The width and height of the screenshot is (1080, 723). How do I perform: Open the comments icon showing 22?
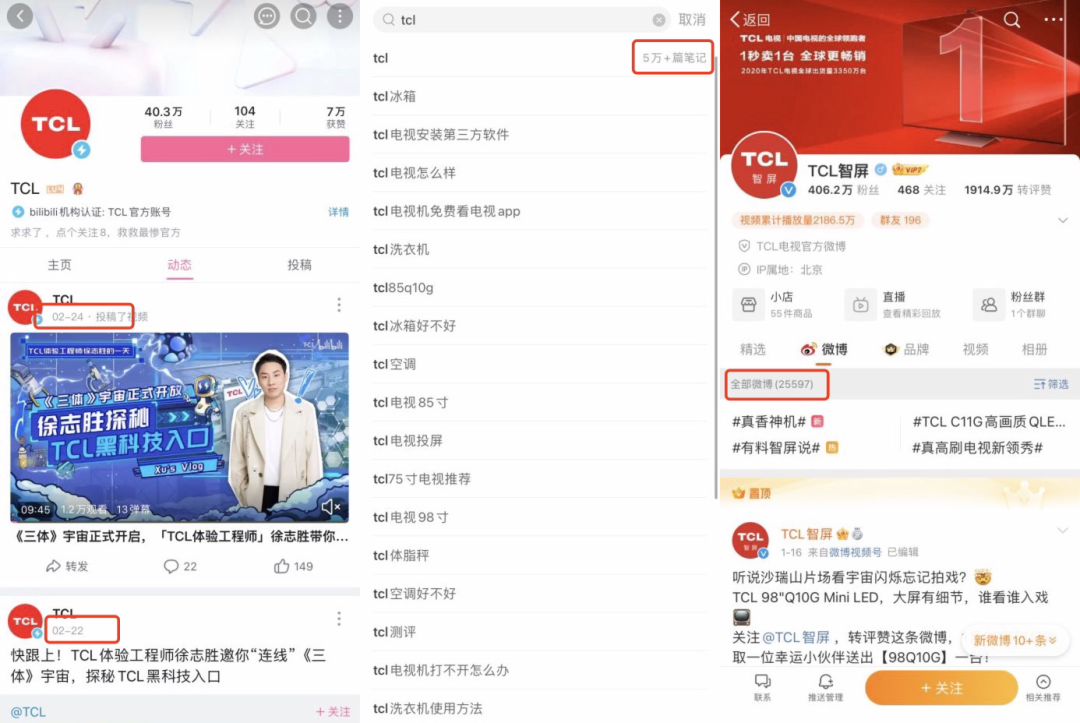180,566
